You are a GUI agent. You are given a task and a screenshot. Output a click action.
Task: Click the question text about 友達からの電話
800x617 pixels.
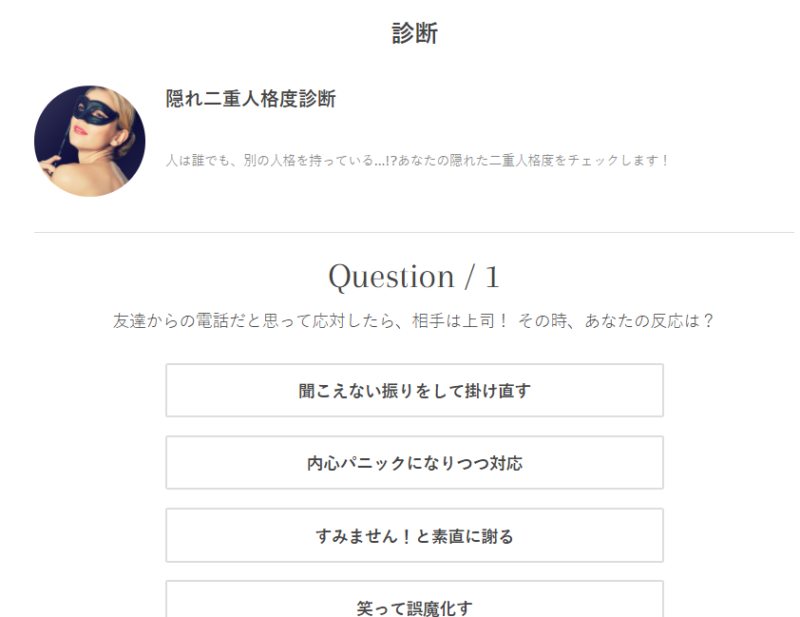click(x=413, y=321)
